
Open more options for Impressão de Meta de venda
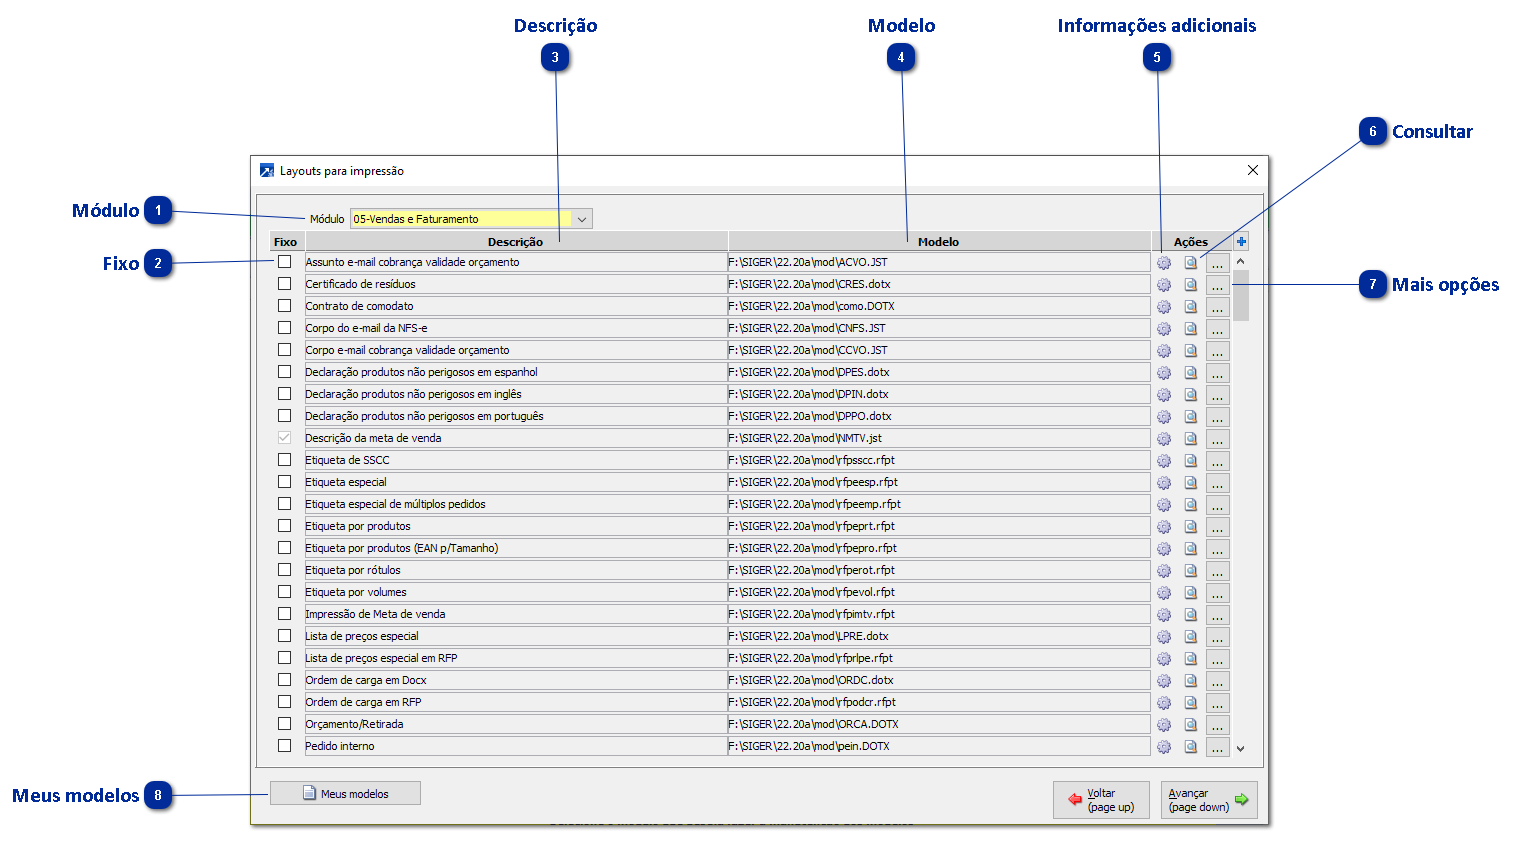coord(1217,615)
